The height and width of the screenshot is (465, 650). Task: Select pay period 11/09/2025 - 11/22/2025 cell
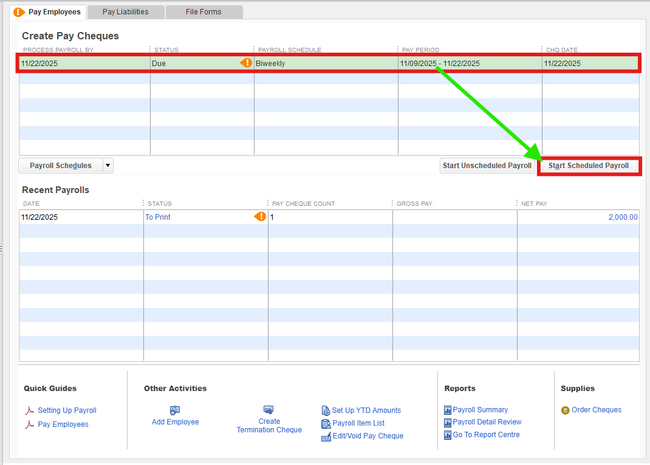[x=470, y=63]
